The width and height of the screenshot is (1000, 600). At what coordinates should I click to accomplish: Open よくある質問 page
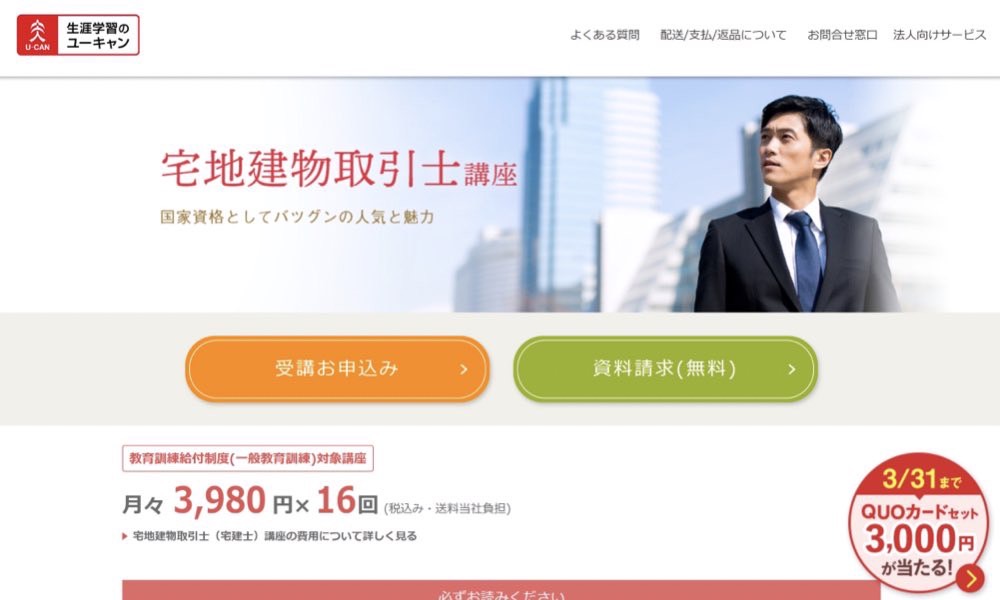click(x=605, y=35)
